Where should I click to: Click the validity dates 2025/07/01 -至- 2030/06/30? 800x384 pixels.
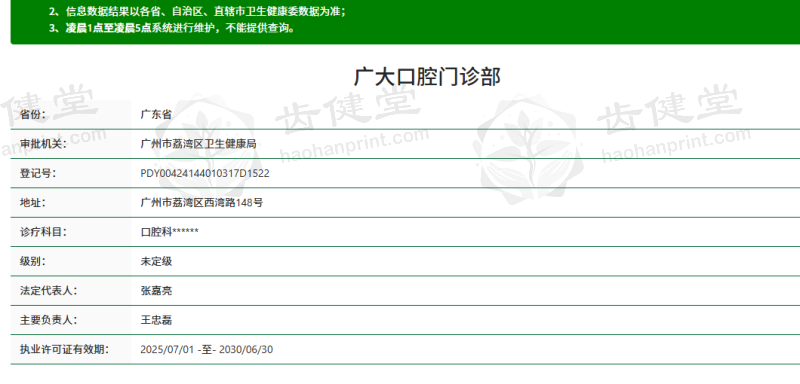coord(207,349)
